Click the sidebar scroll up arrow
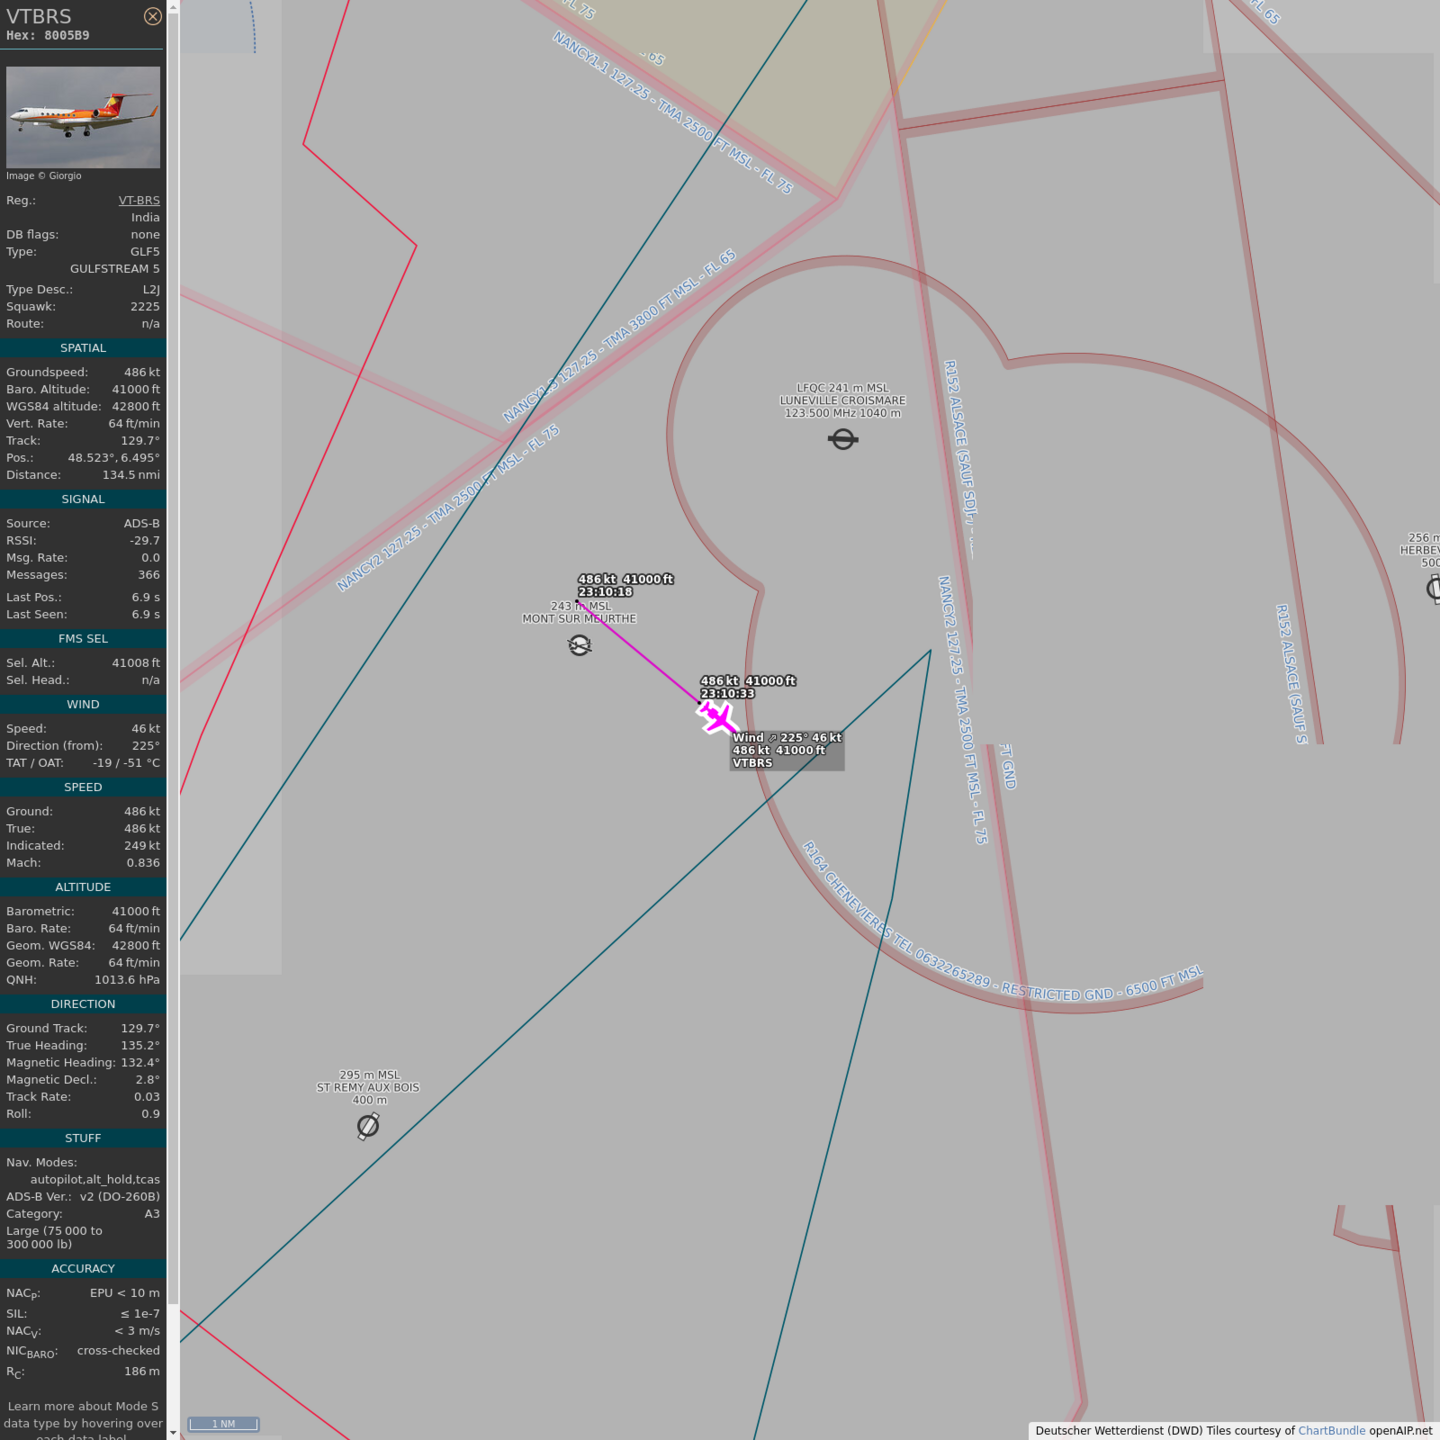The width and height of the screenshot is (1440, 1440). tap(173, 7)
